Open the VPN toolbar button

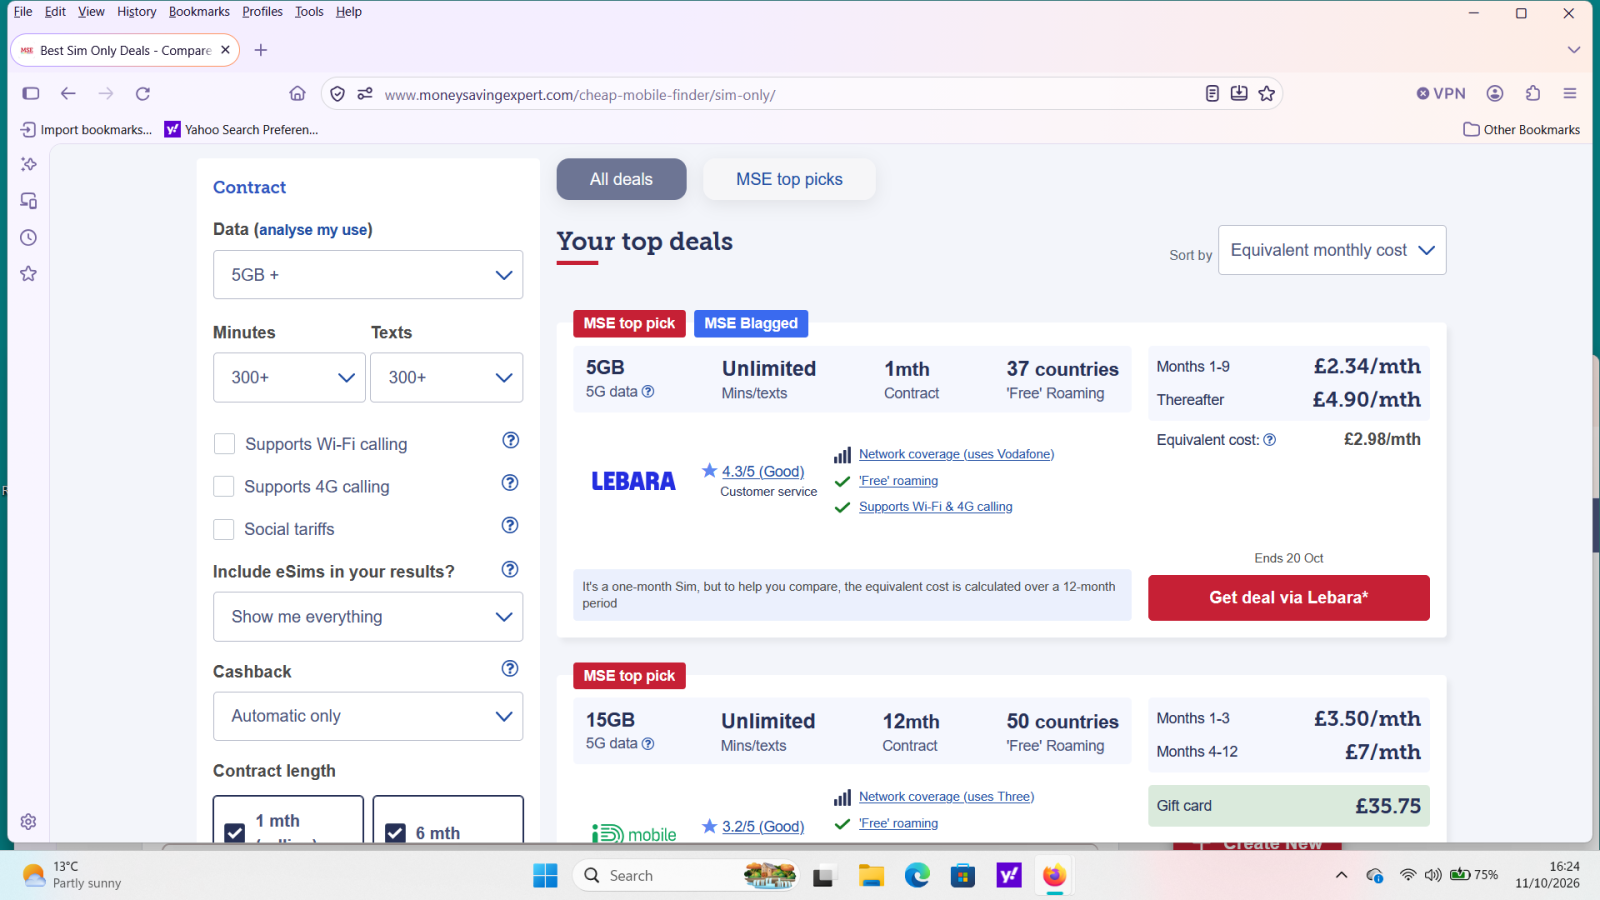tap(1441, 93)
